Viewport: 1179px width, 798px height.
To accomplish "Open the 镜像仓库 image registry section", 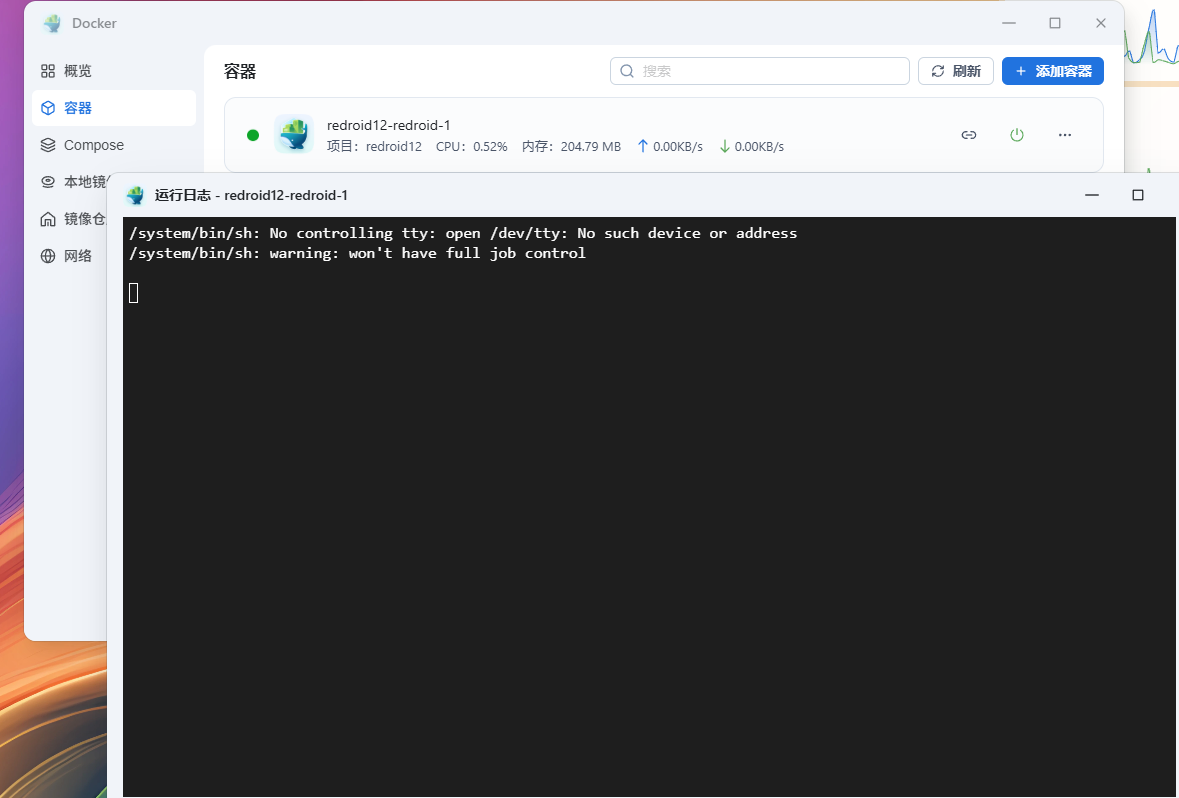I will [72, 219].
